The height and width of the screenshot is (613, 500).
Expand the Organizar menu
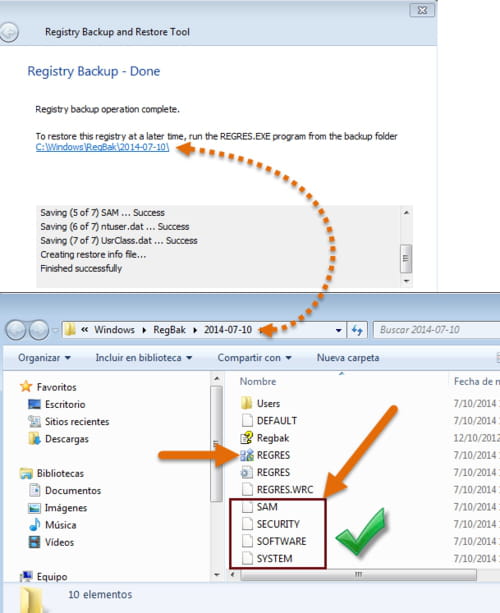click(x=44, y=358)
